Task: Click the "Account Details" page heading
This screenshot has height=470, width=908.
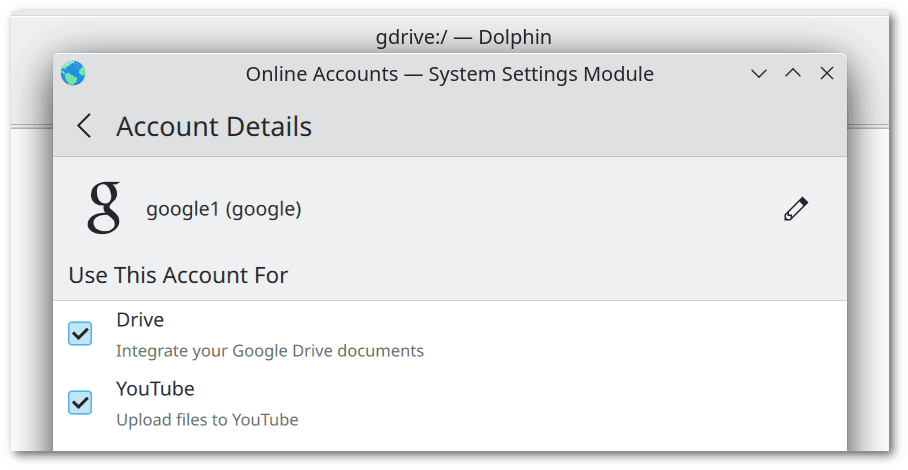Action: pos(214,127)
